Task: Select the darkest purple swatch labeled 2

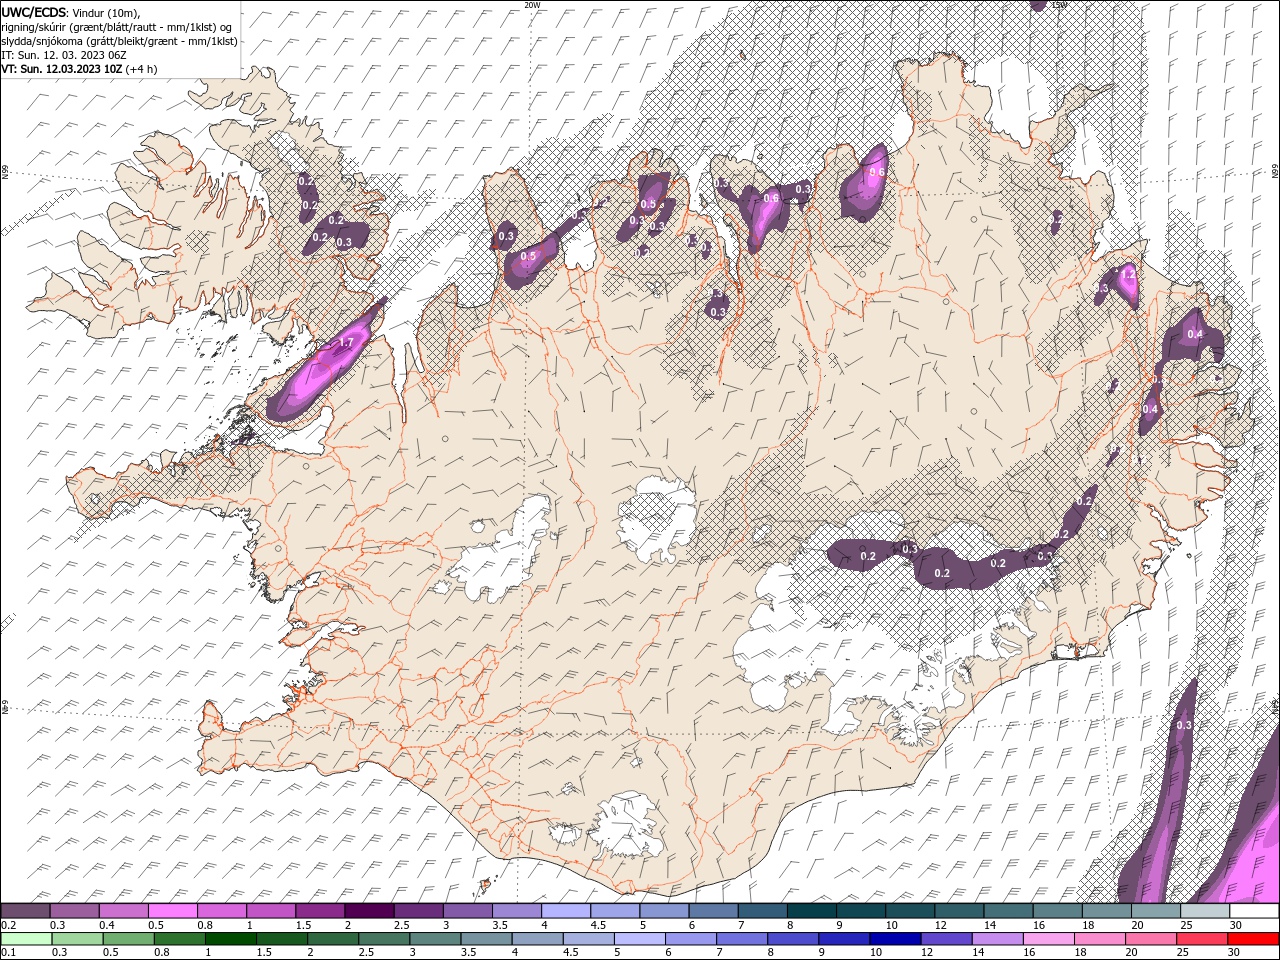Action: point(369,911)
